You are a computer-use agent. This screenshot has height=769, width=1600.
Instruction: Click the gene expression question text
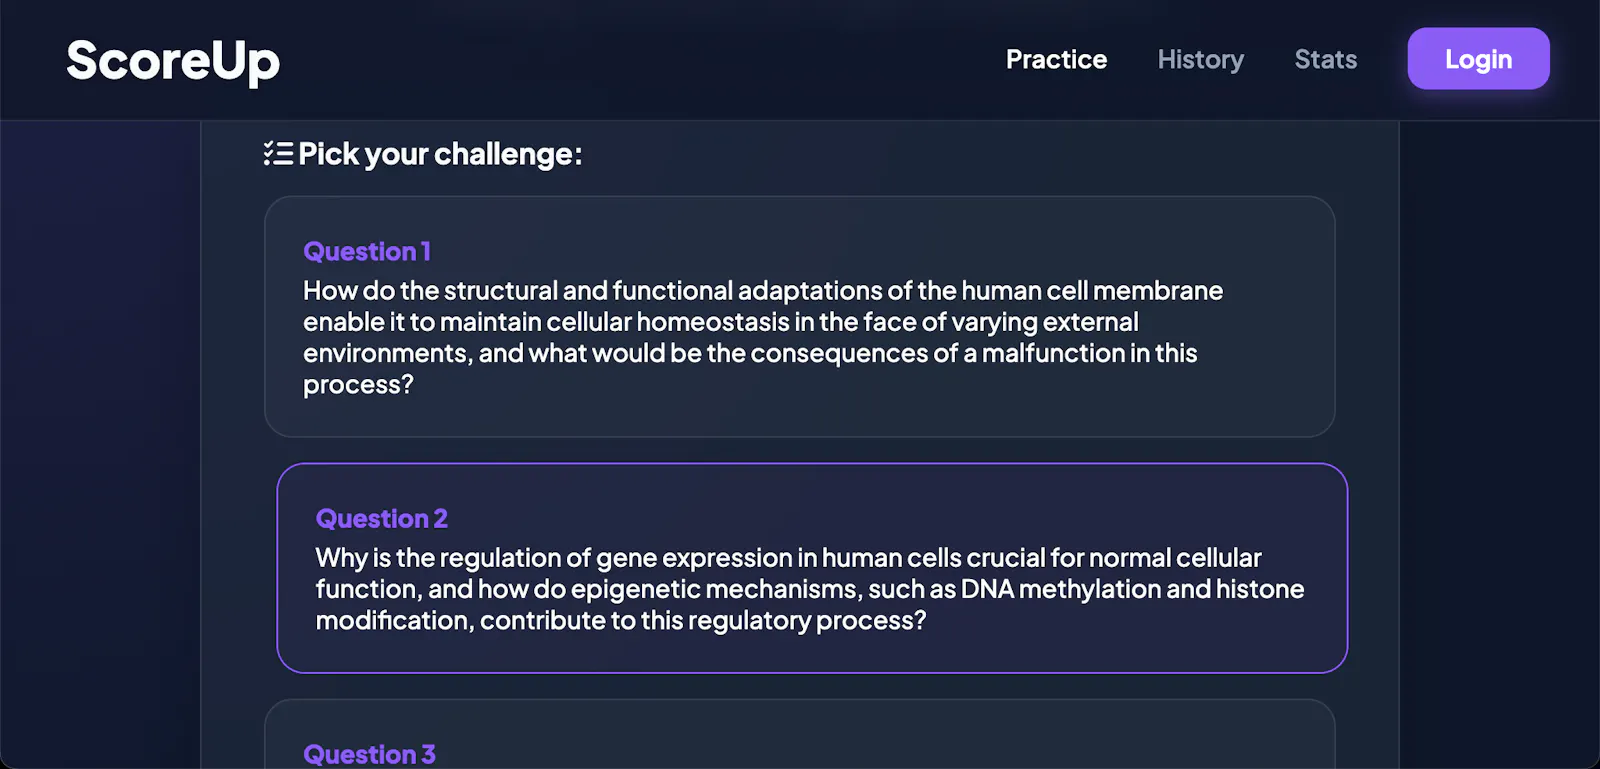810,589
